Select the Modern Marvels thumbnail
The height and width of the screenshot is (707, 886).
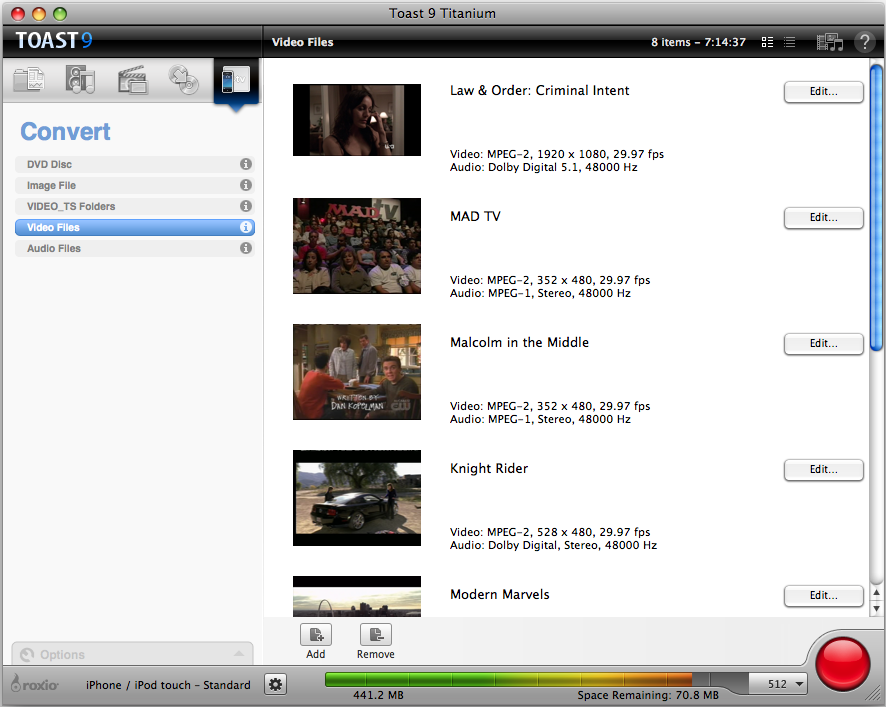357,596
